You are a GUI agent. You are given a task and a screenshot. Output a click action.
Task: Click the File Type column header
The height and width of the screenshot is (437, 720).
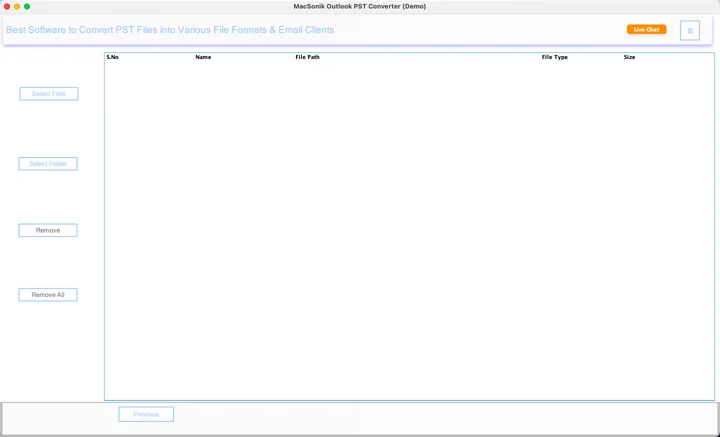click(555, 57)
